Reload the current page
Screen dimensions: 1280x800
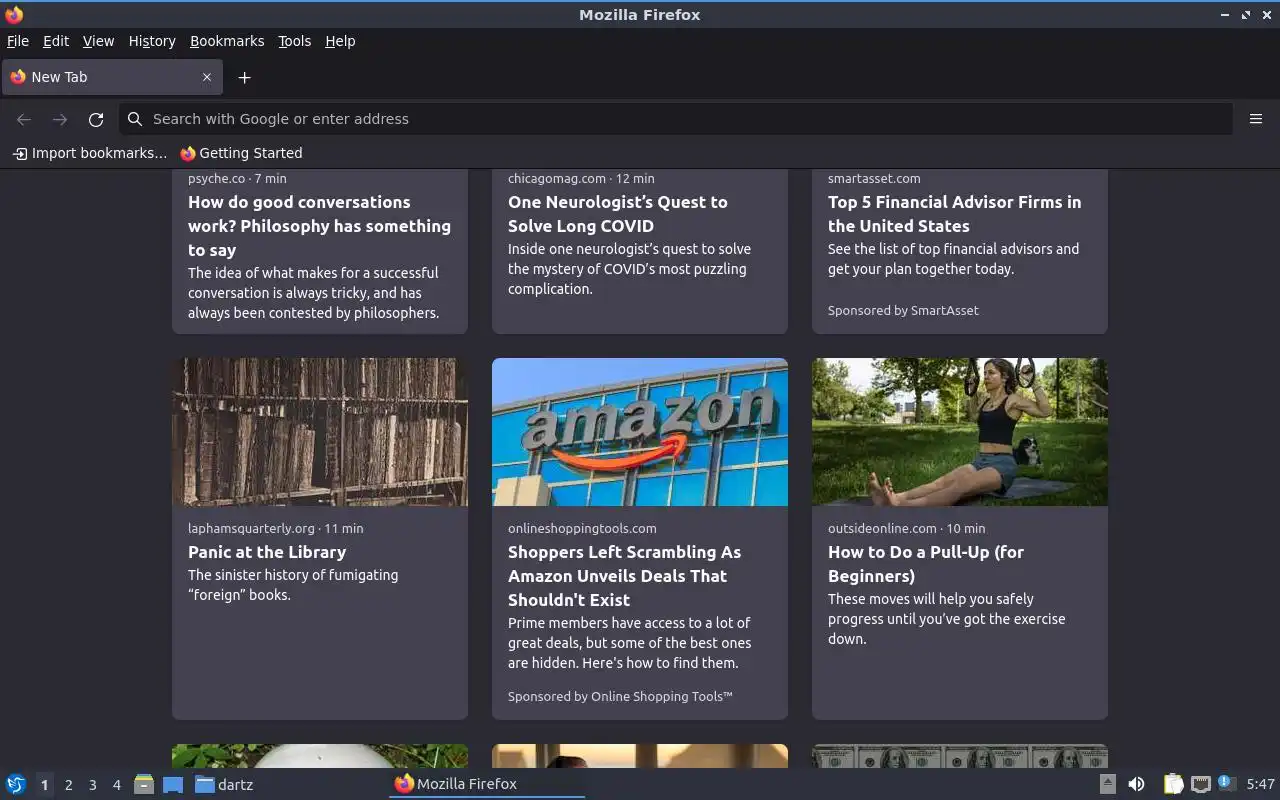96,119
